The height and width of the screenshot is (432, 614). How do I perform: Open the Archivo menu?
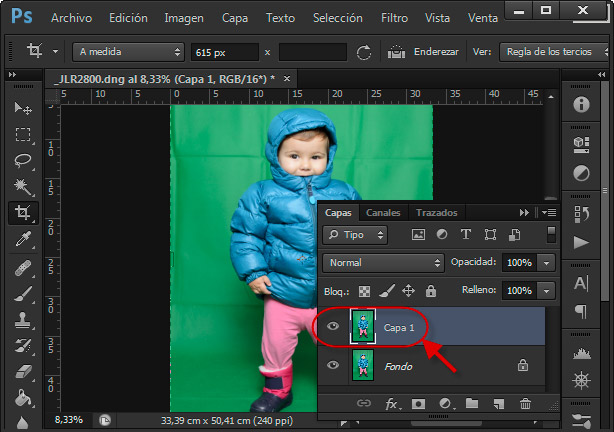point(71,18)
